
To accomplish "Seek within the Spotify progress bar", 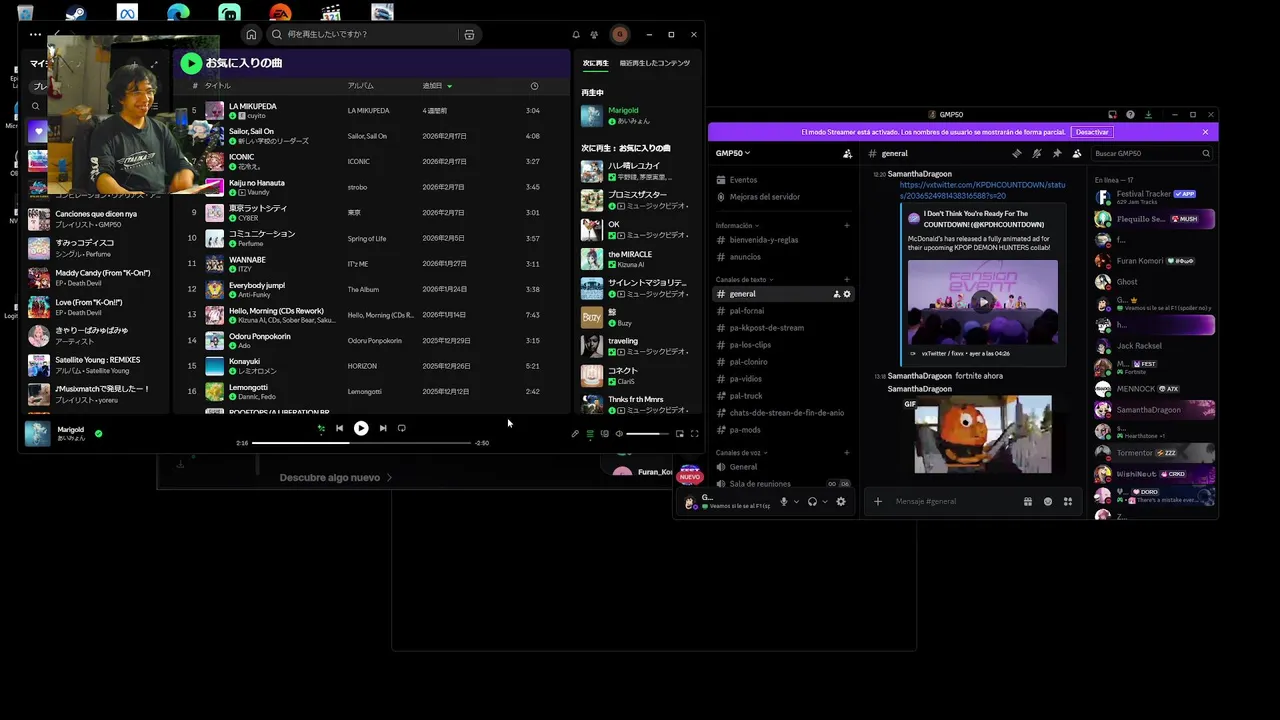I will coord(361,442).
